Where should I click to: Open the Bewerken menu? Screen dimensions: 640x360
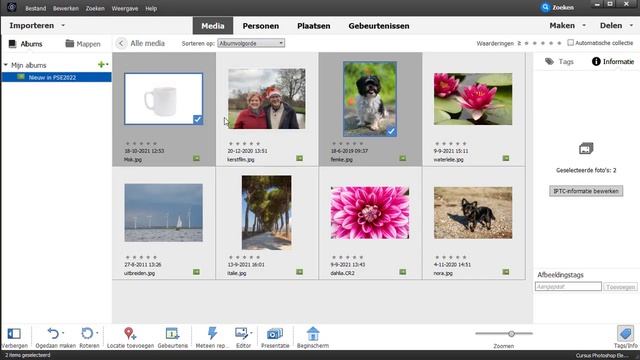(x=66, y=8)
